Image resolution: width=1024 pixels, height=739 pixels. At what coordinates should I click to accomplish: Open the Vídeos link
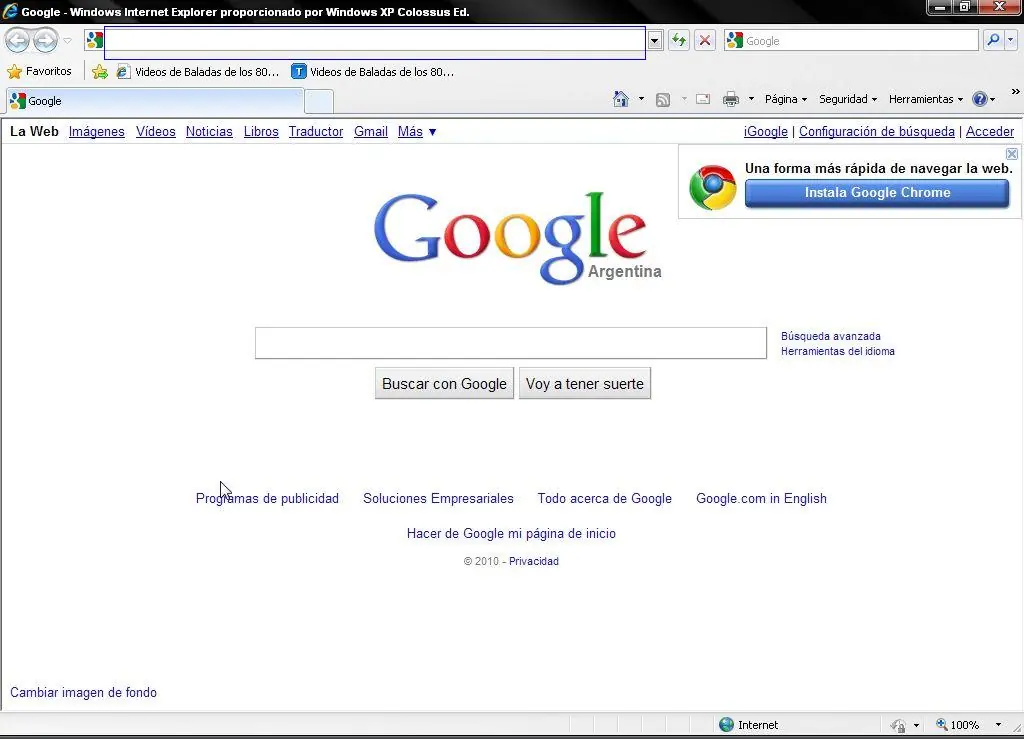[x=155, y=131]
